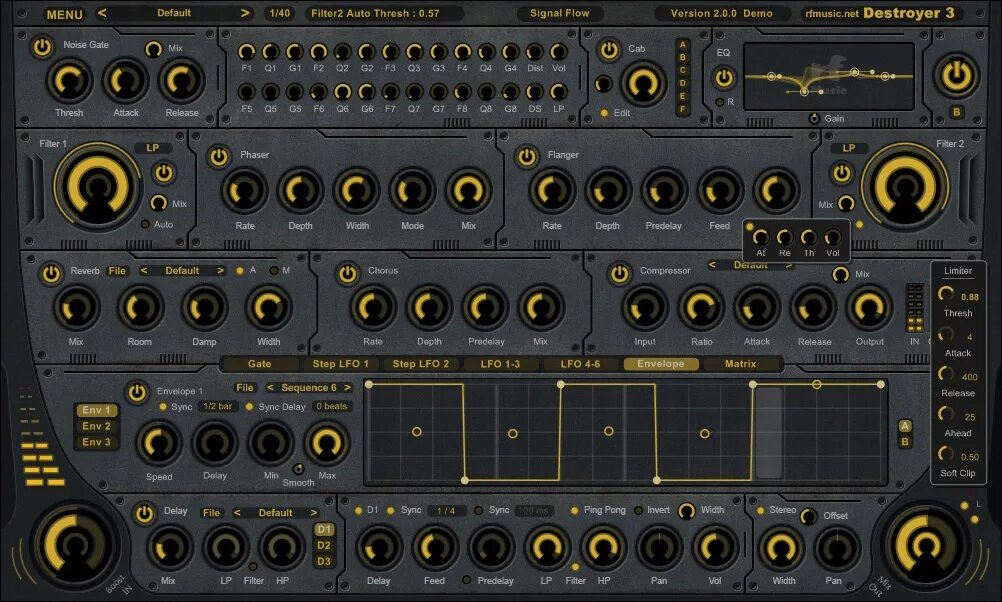The width and height of the screenshot is (1002, 602).
Task: Open the Signal Flow view
Action: coord(560,13)
